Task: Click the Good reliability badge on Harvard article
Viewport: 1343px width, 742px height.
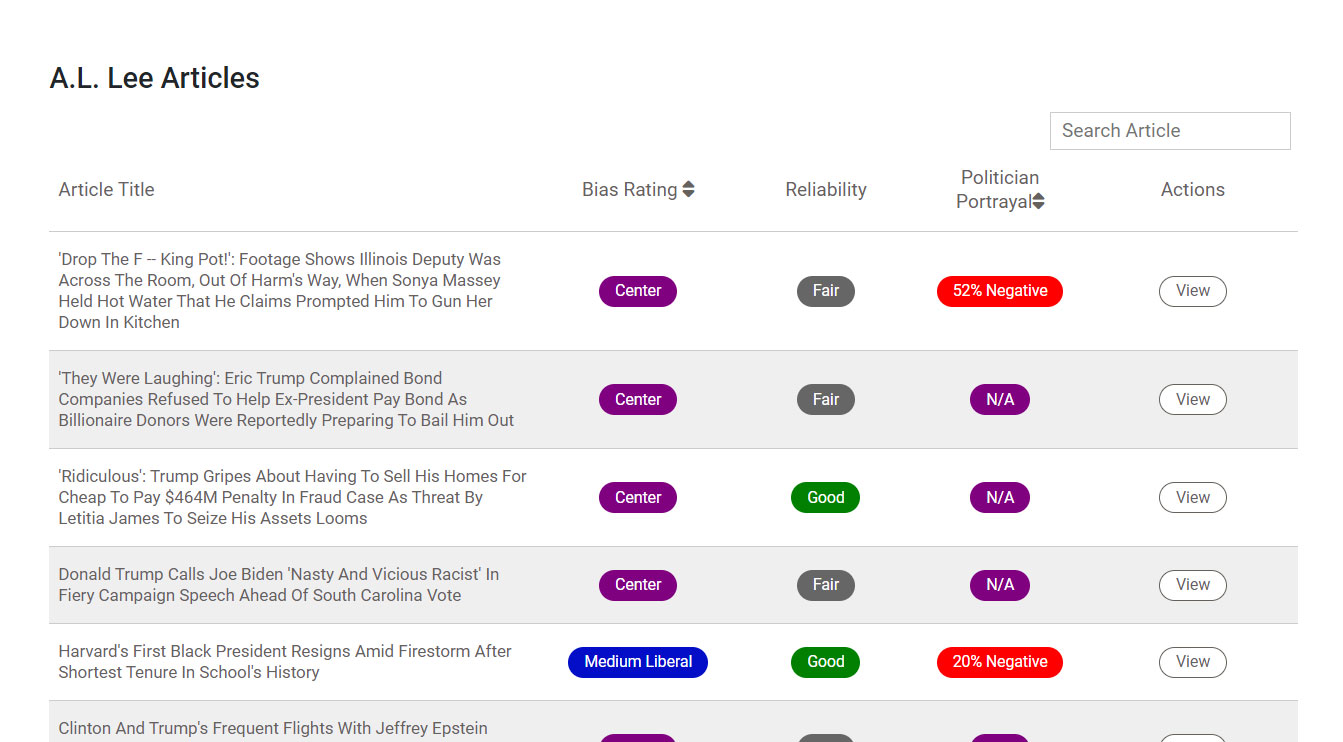Action: coord(825,662)
